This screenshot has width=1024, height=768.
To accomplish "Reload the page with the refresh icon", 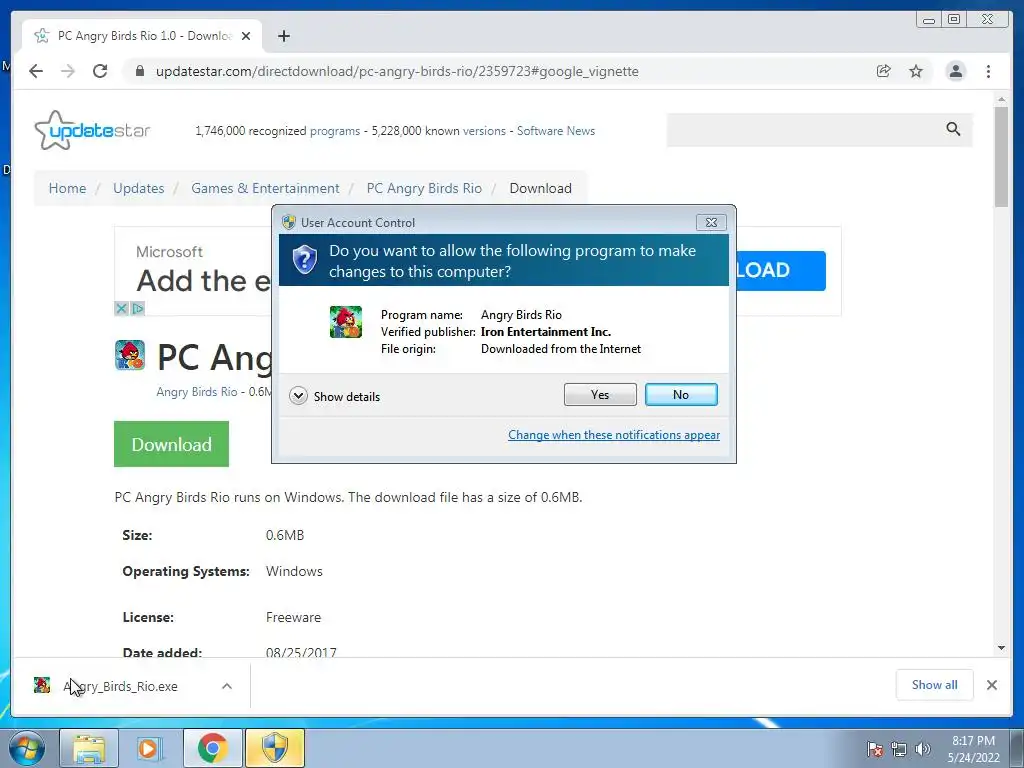I will point(100,71).
